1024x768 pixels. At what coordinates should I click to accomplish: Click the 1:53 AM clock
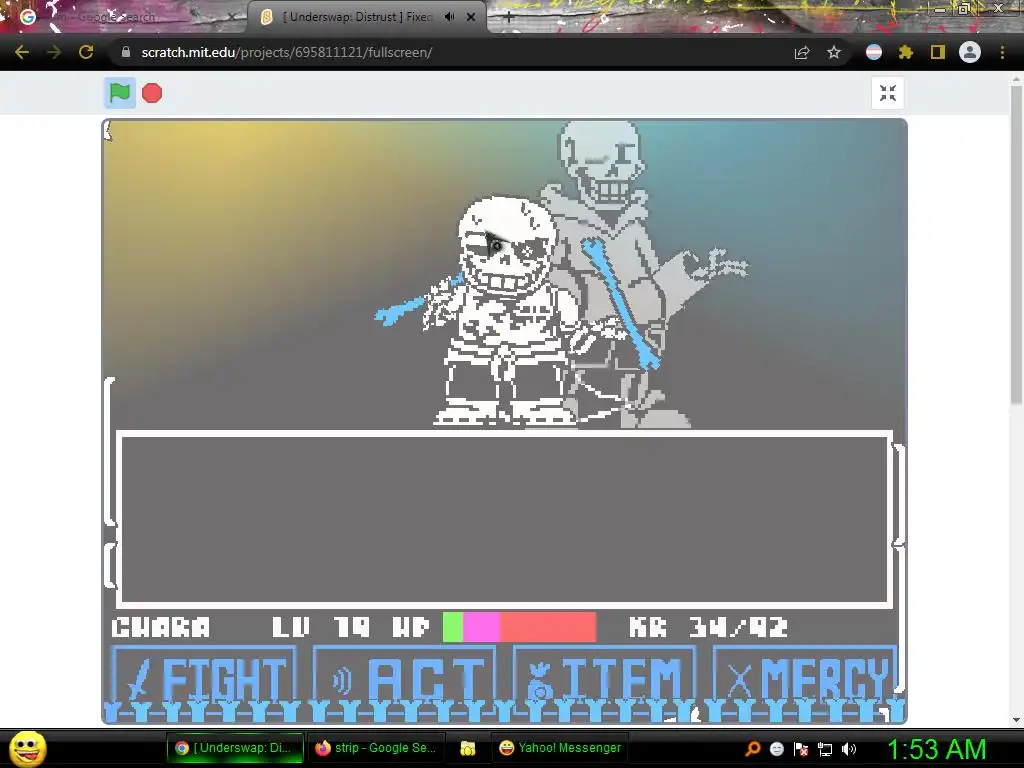pyautogui.click(x=936, y=749)
